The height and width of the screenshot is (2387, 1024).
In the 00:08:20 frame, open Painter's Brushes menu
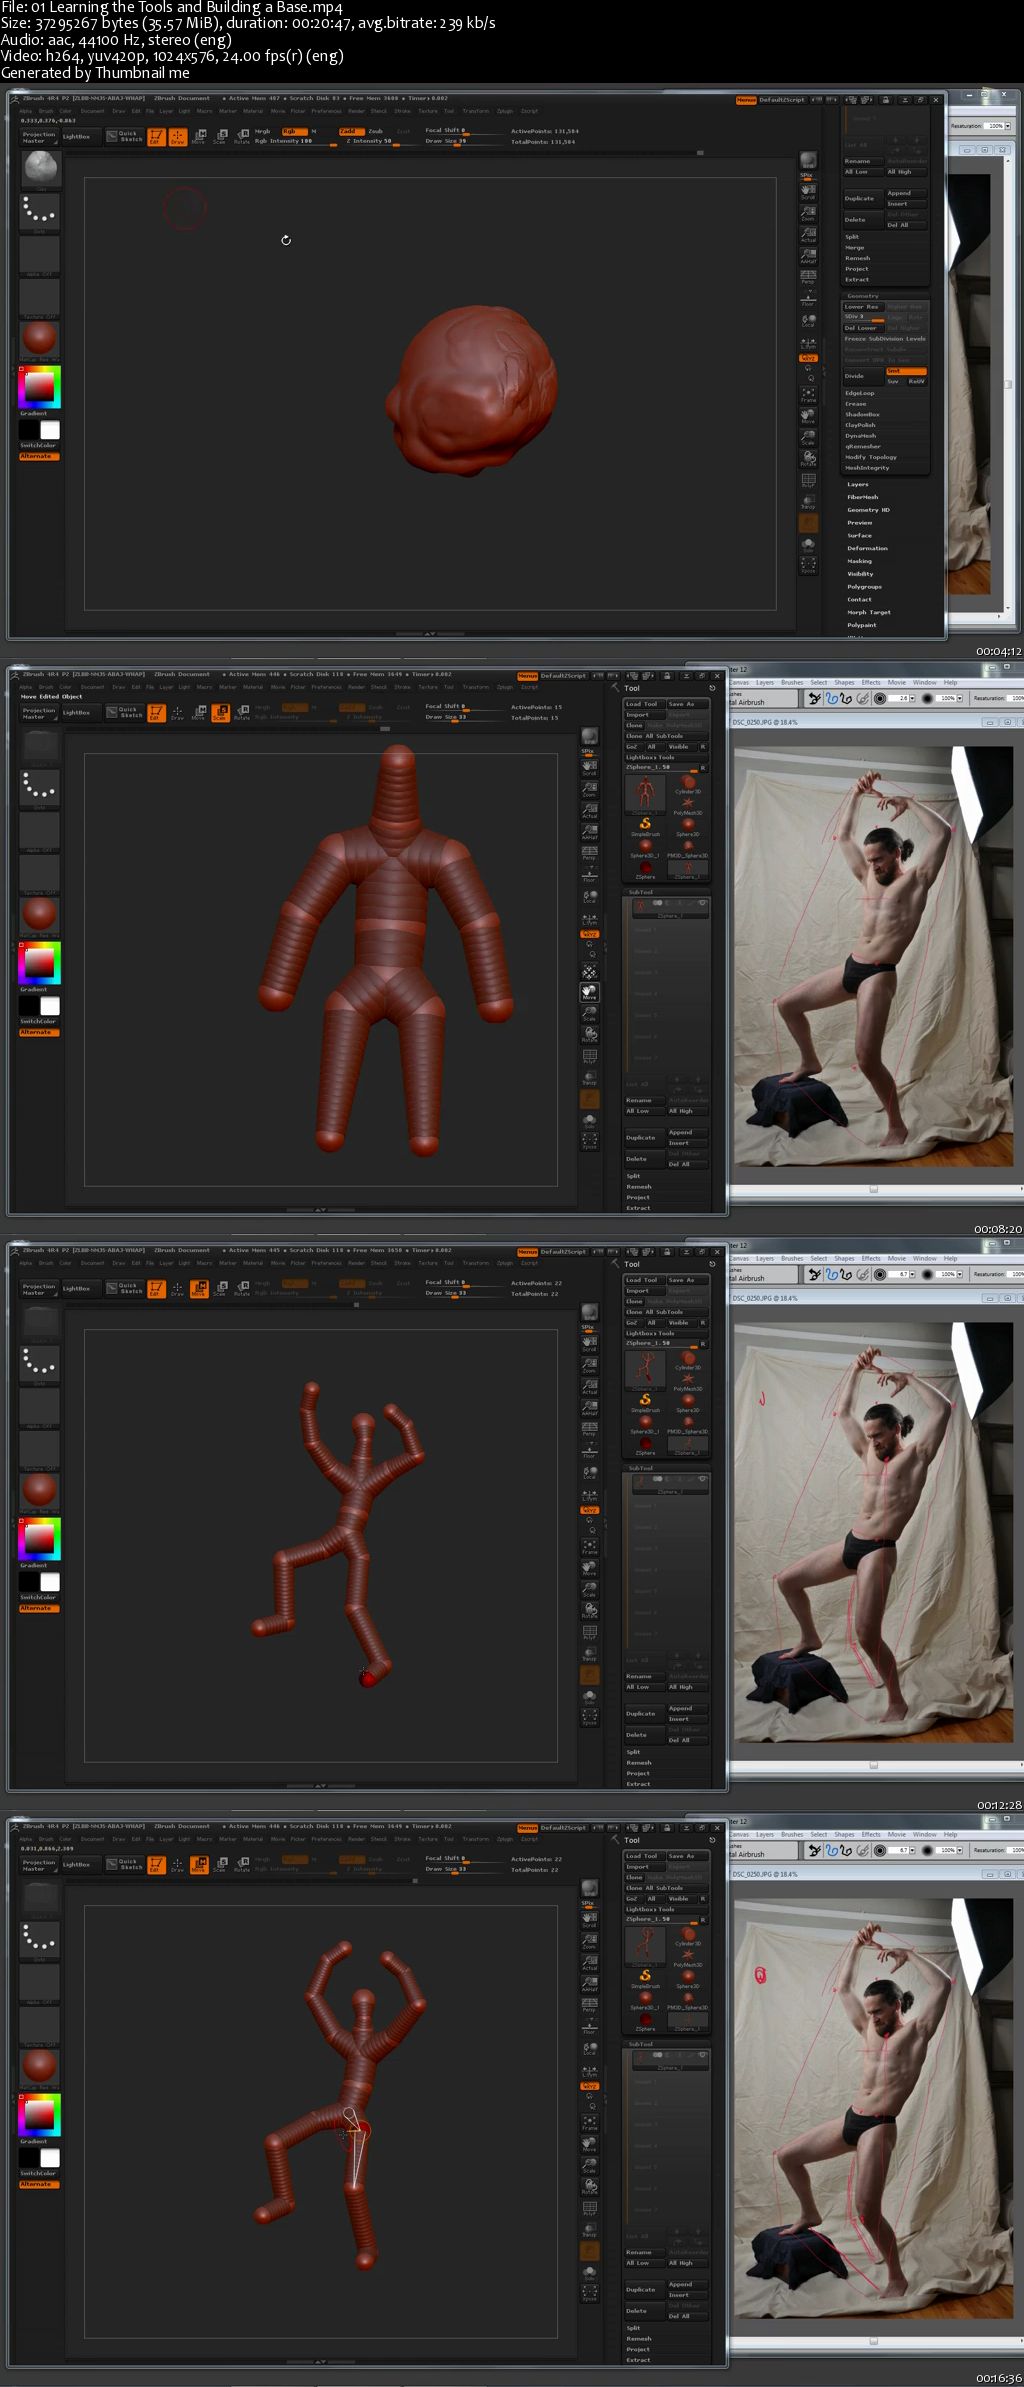click(793, 683)
